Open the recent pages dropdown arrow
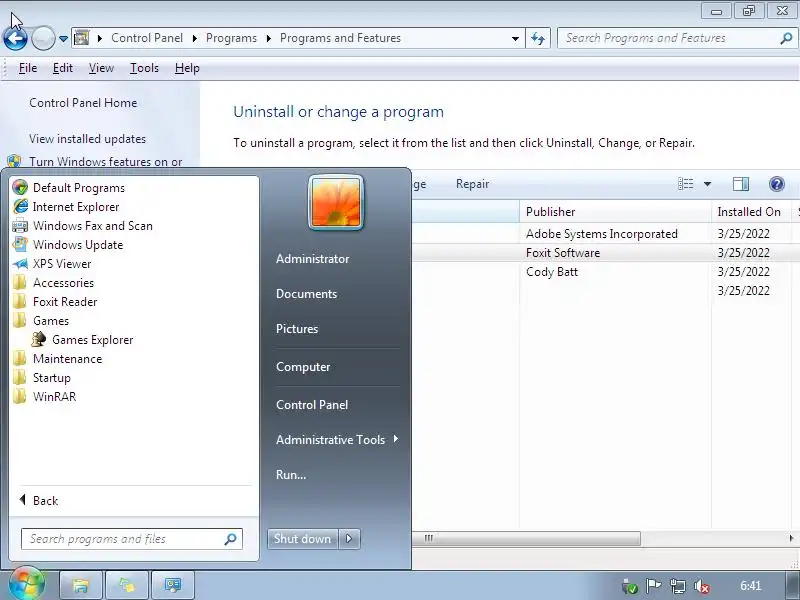 [x=63, y=39]
